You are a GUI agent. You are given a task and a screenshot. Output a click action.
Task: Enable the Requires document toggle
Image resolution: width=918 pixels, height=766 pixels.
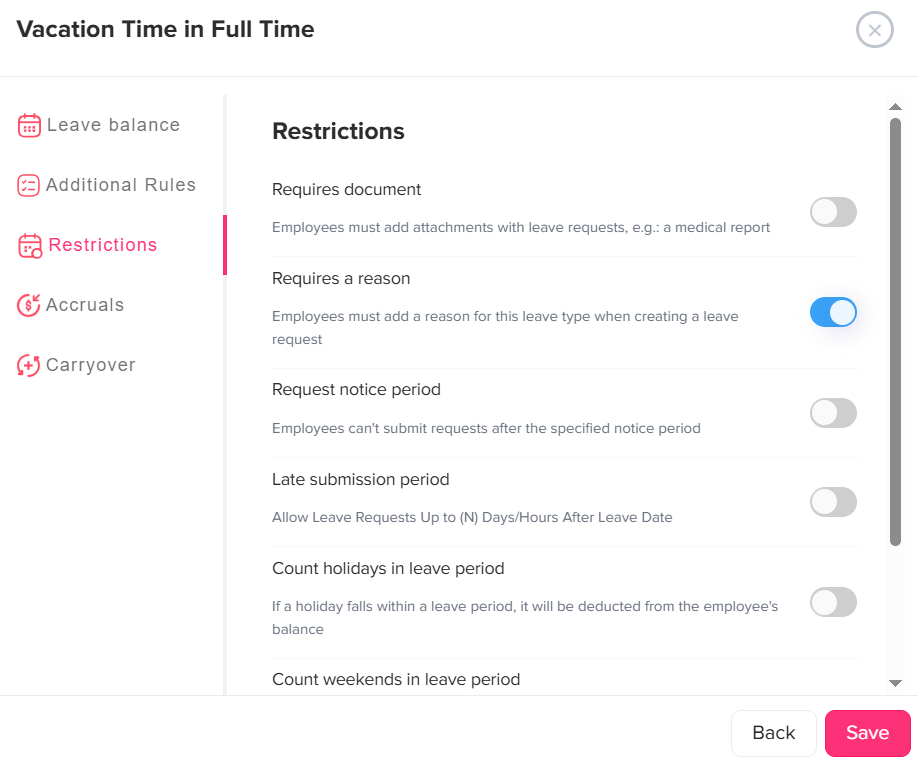pos(833,212)
